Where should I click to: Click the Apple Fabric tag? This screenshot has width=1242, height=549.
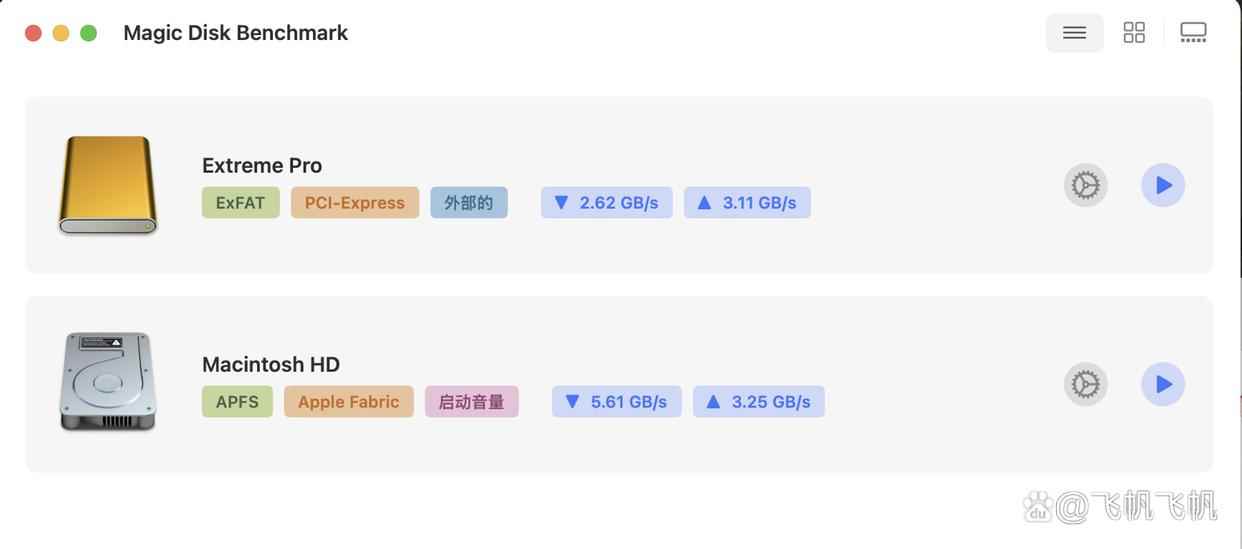tap(349, 402)
